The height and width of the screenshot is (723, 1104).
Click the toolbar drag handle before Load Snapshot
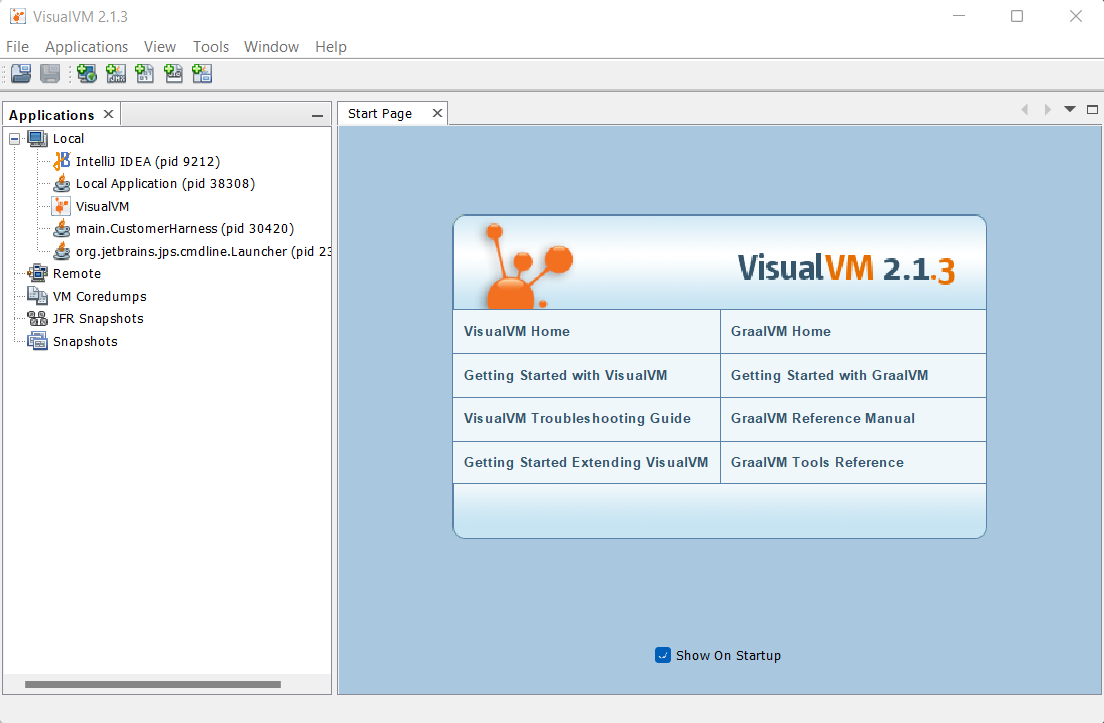(4, 73)
